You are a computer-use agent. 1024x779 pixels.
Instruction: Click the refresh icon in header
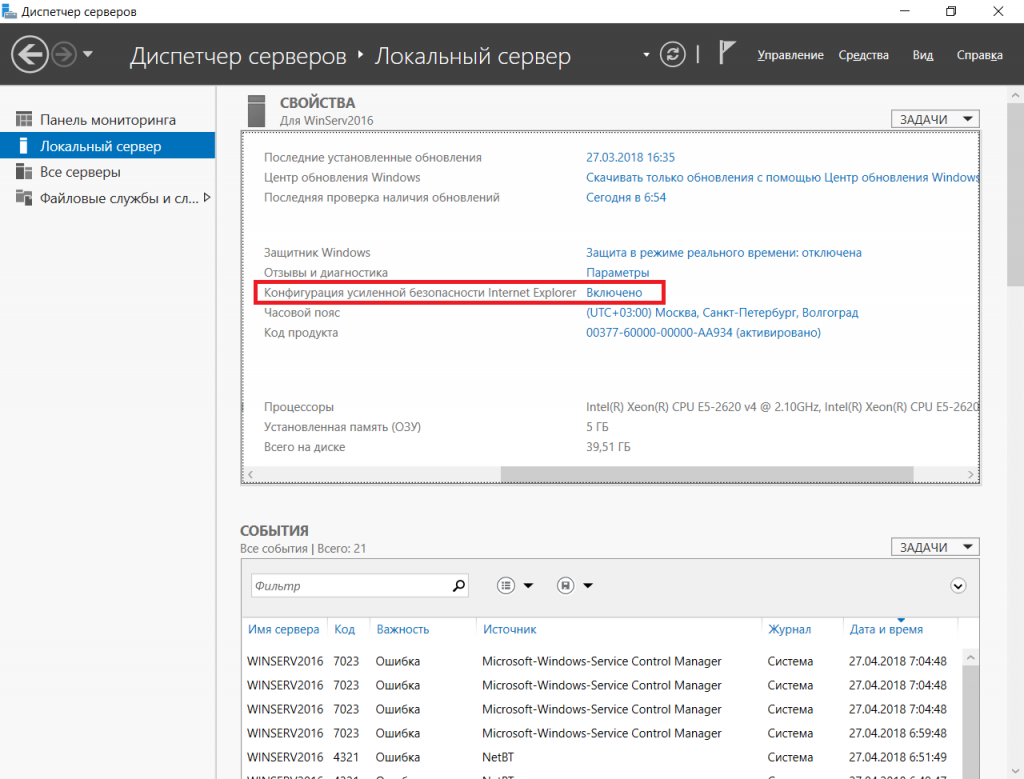click(x=675, y=54)
